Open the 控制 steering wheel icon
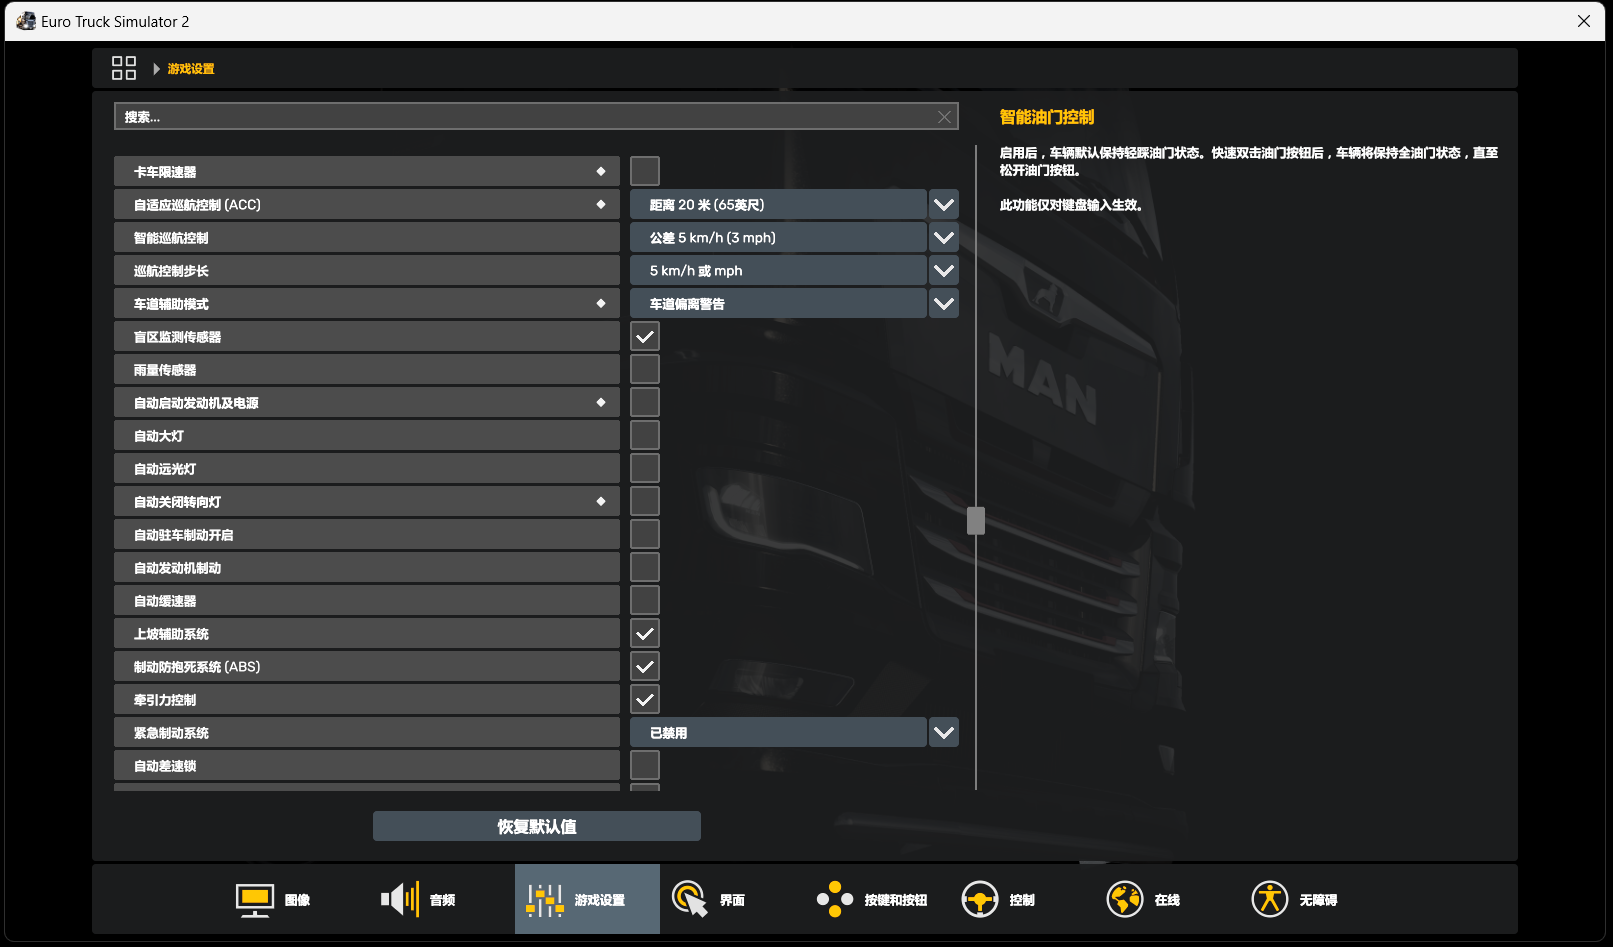Screen dimensions: 1613x947 [x=980, y=899]
